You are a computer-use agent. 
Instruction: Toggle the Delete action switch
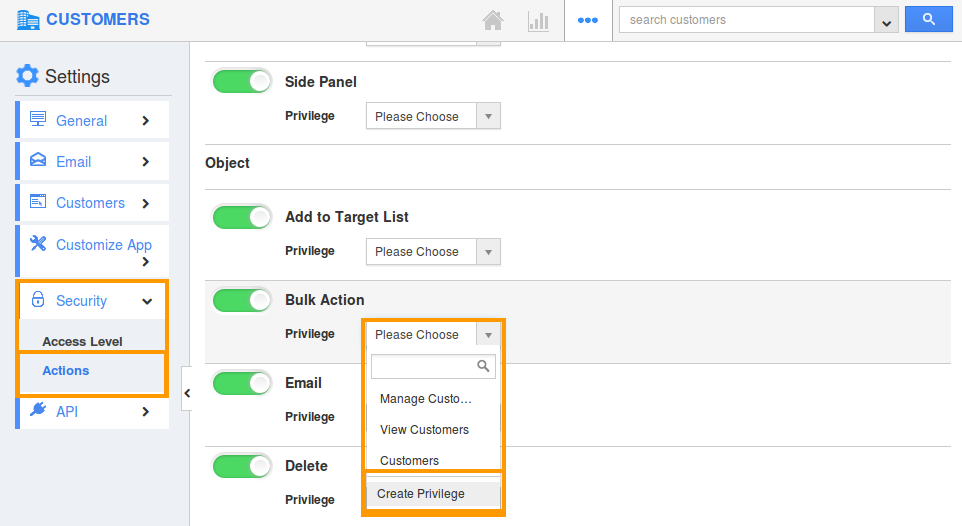242,466
